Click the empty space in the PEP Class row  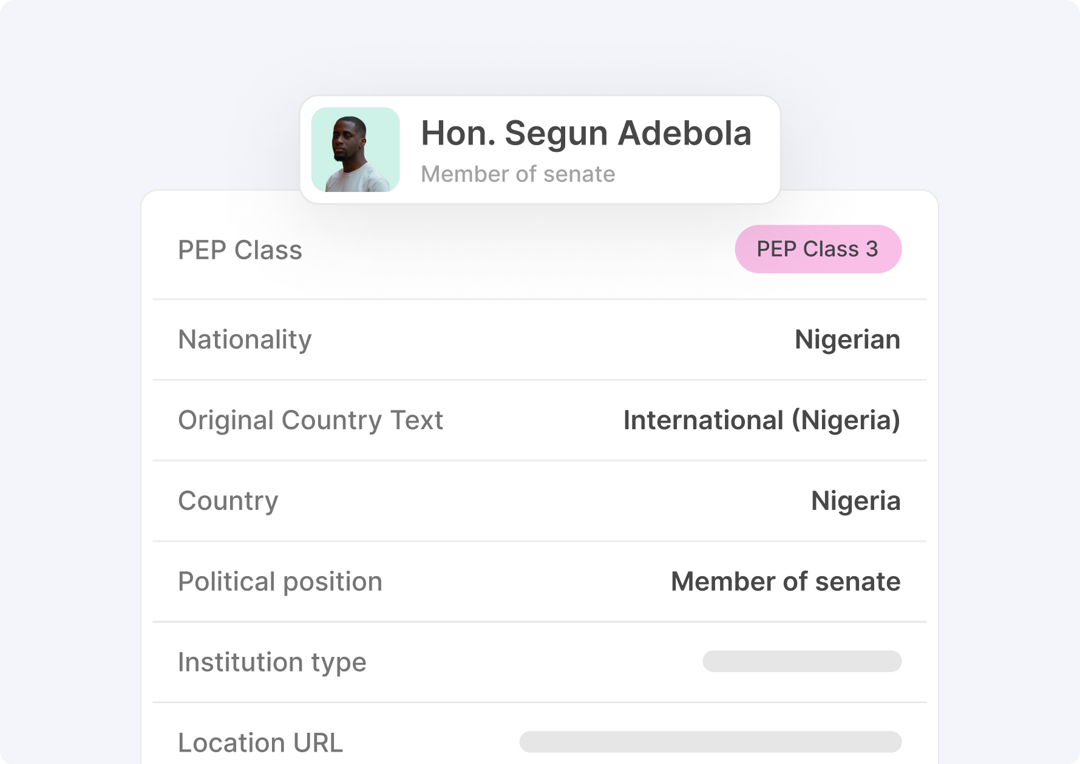517,250
